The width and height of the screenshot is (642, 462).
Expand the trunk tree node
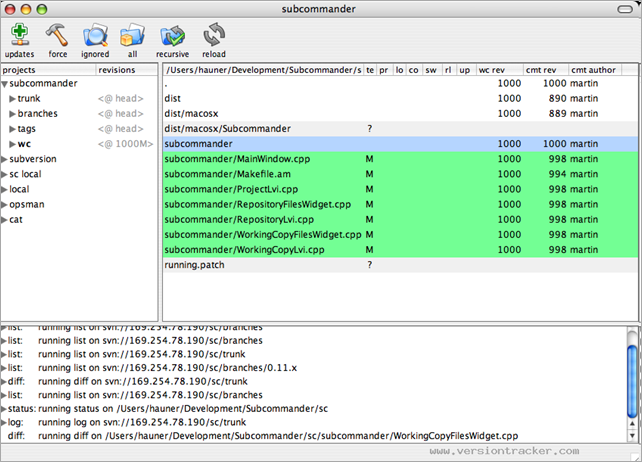(x=12, y=99)
